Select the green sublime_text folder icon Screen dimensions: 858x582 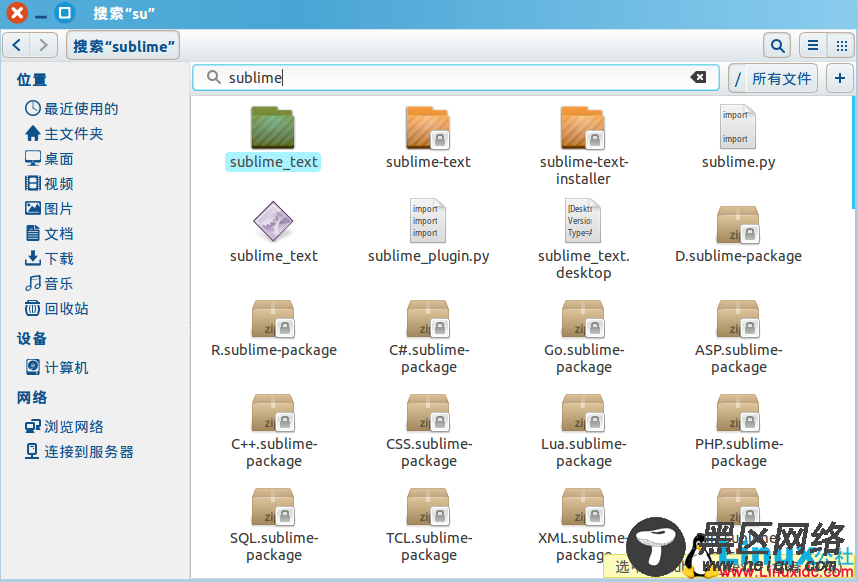click(x=273, y=128)
